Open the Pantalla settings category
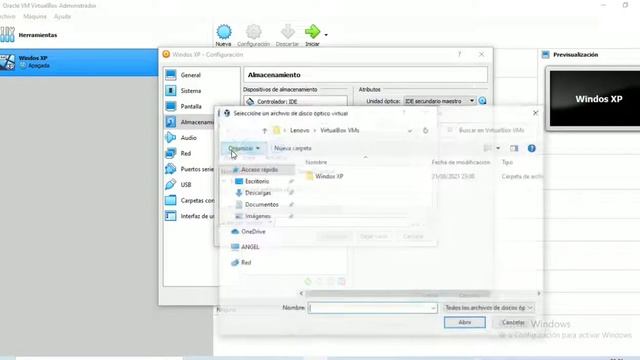640x360 pixels. (x=190, y=106)
